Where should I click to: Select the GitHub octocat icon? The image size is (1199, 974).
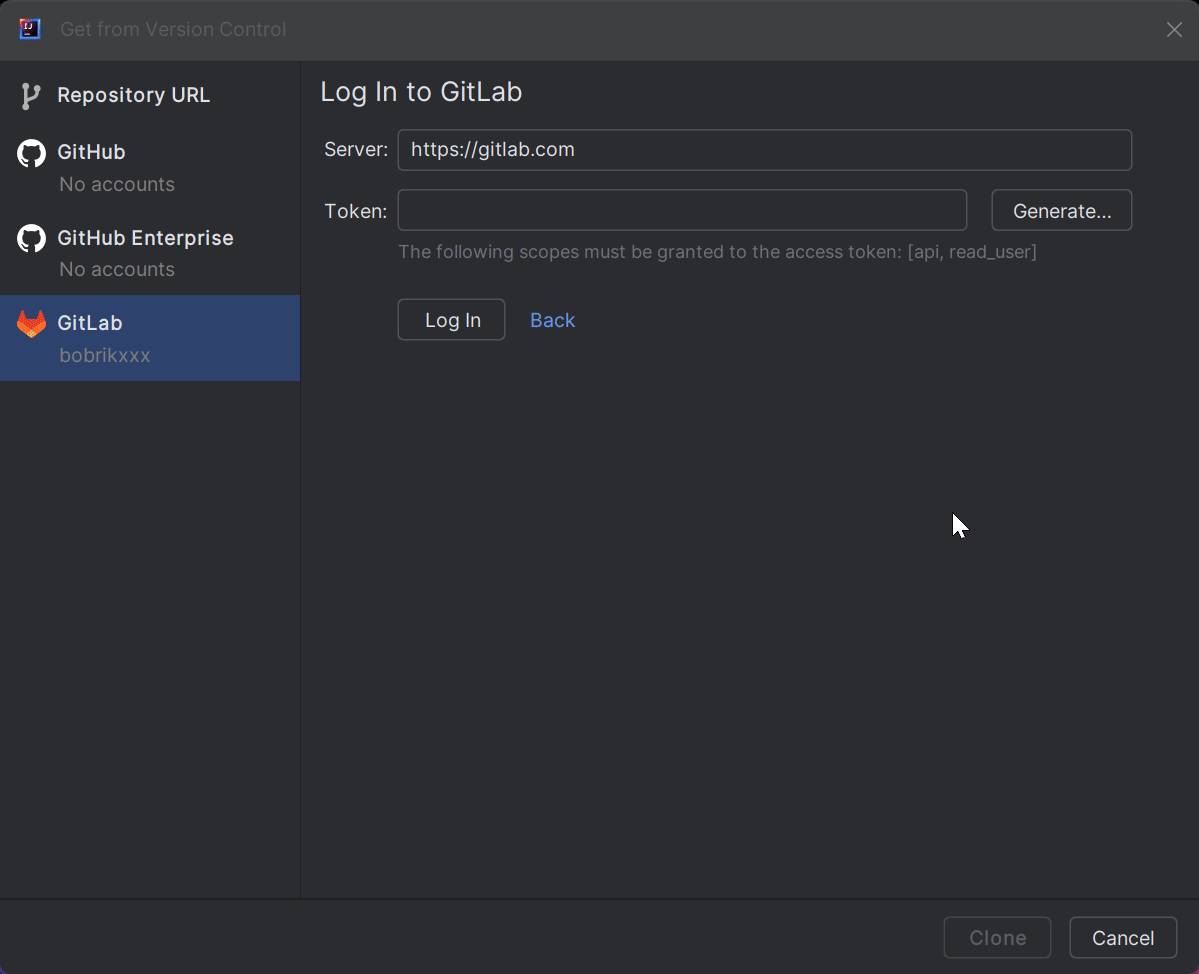coord(31,152)
